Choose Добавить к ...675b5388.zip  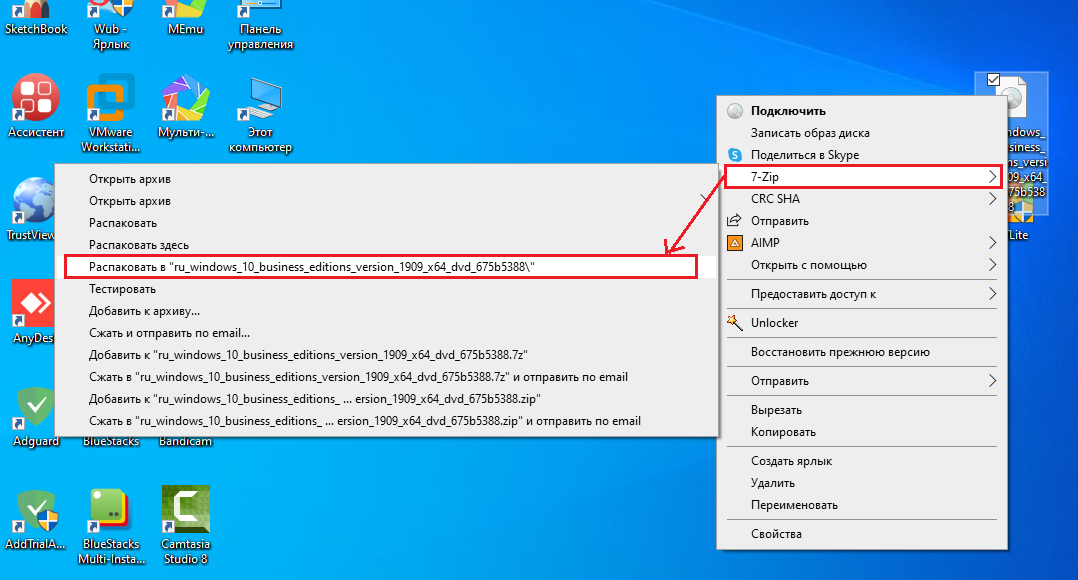pyautogui.click(x=386, y=399)
